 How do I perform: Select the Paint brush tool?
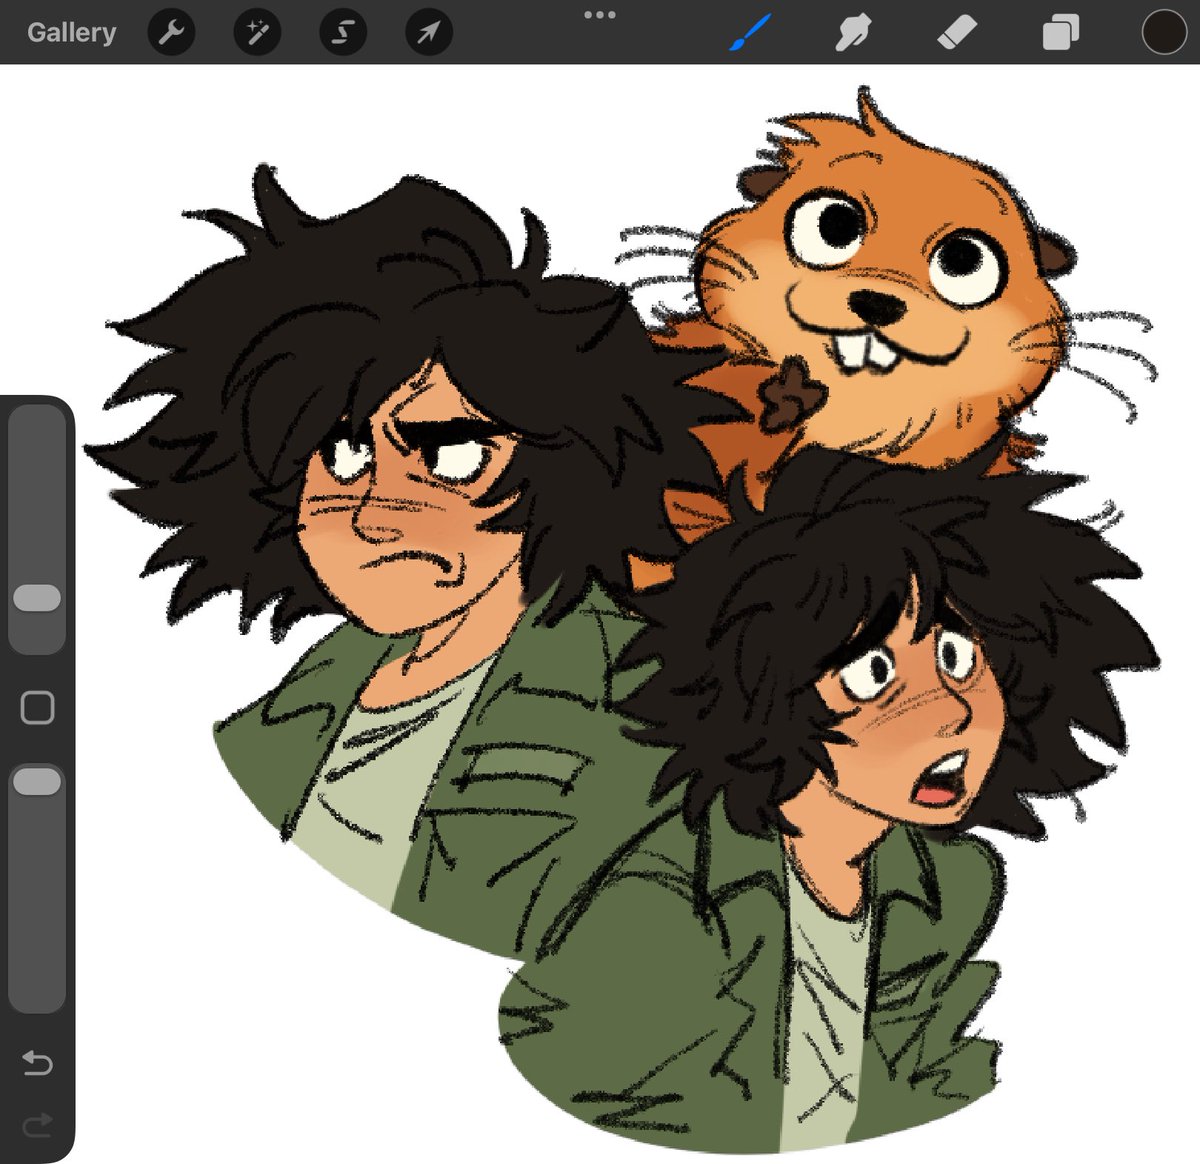750,33
